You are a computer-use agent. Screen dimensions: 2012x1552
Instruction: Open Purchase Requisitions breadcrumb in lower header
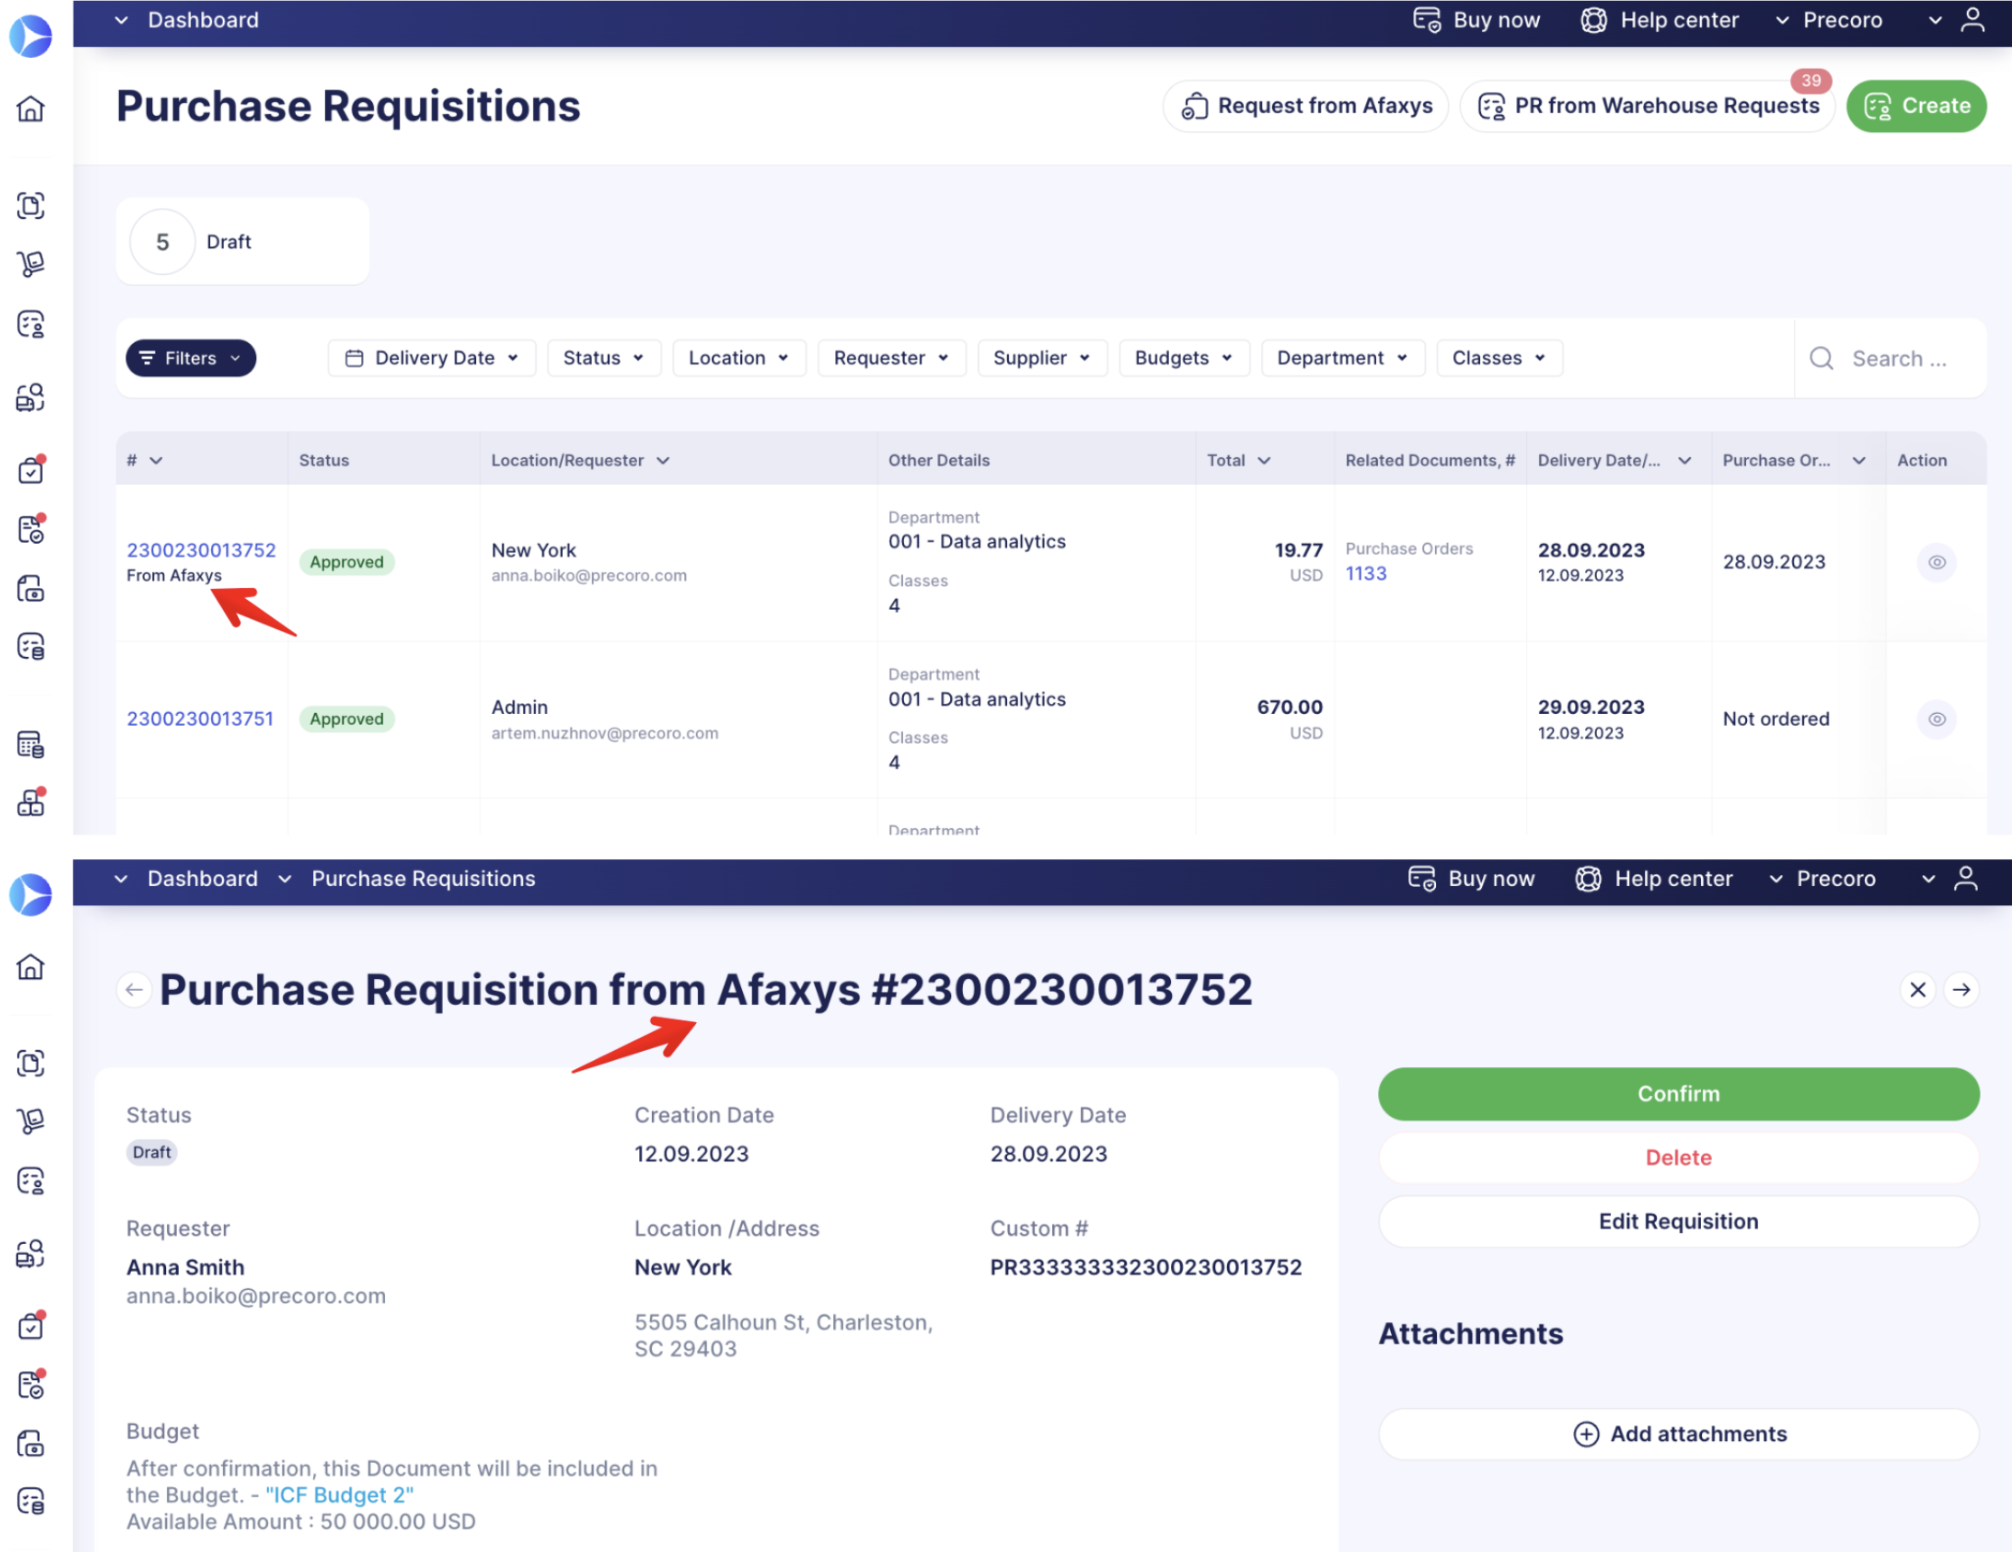[x=423, y=878]
